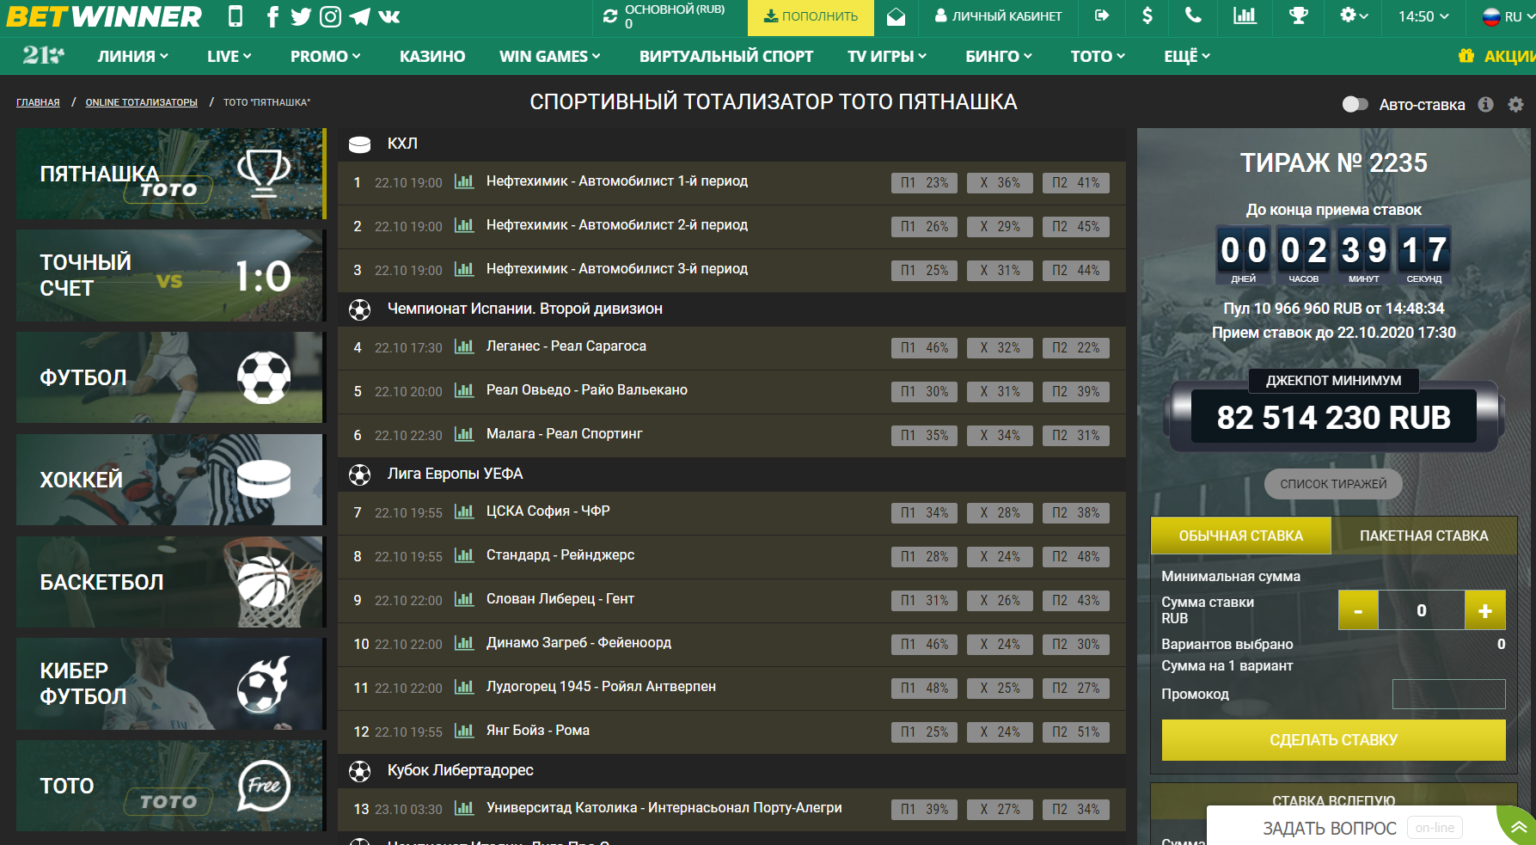Click the phone callback icon
This screenshot has width=1536, height=845.
[x=1193, y=16]
